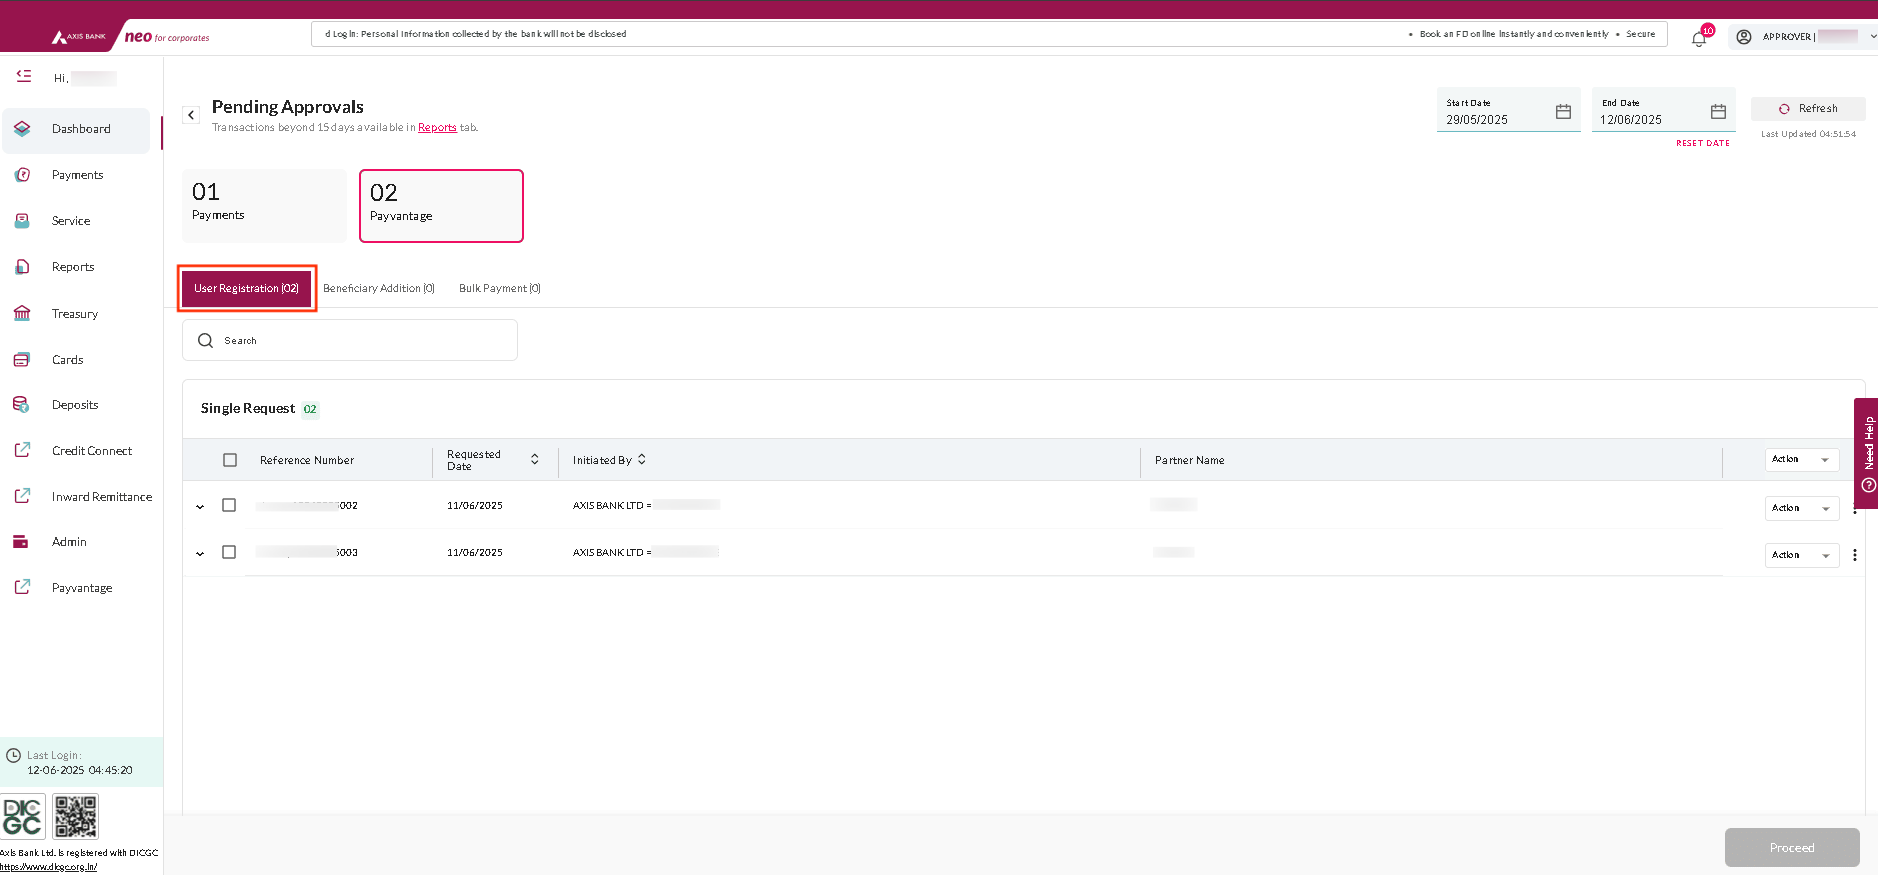Viewport: 1878px width, 875px height.
Task: Select the 01 Payments card
Action: (264, 205)
